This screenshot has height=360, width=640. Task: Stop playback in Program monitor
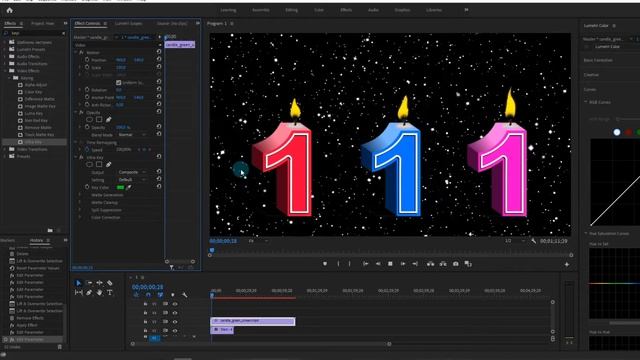coord(390,264)
